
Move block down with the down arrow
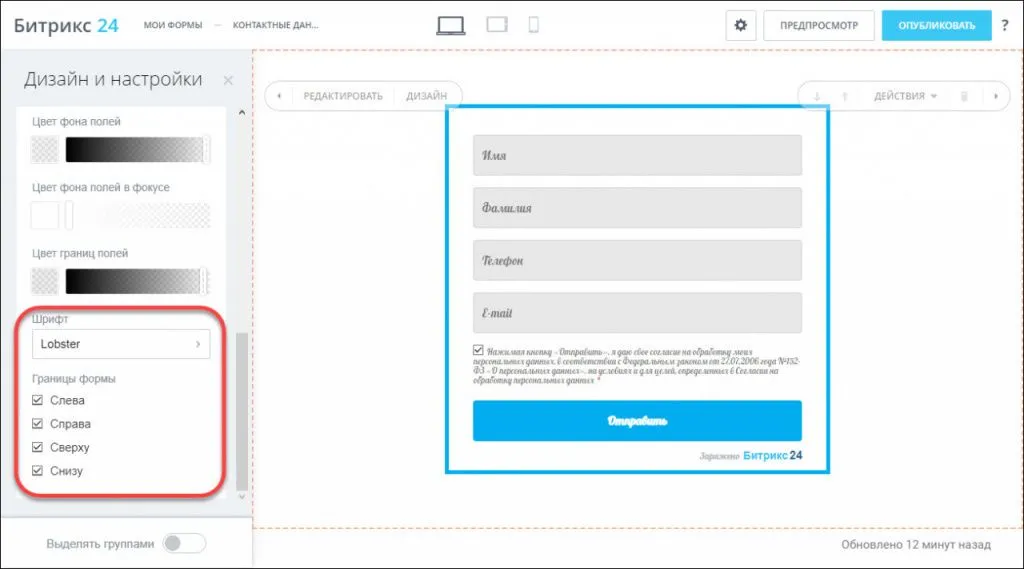(817, 96)
